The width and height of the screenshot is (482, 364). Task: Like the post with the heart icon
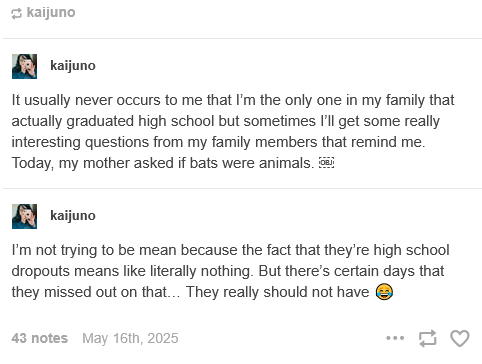(460, 338)
